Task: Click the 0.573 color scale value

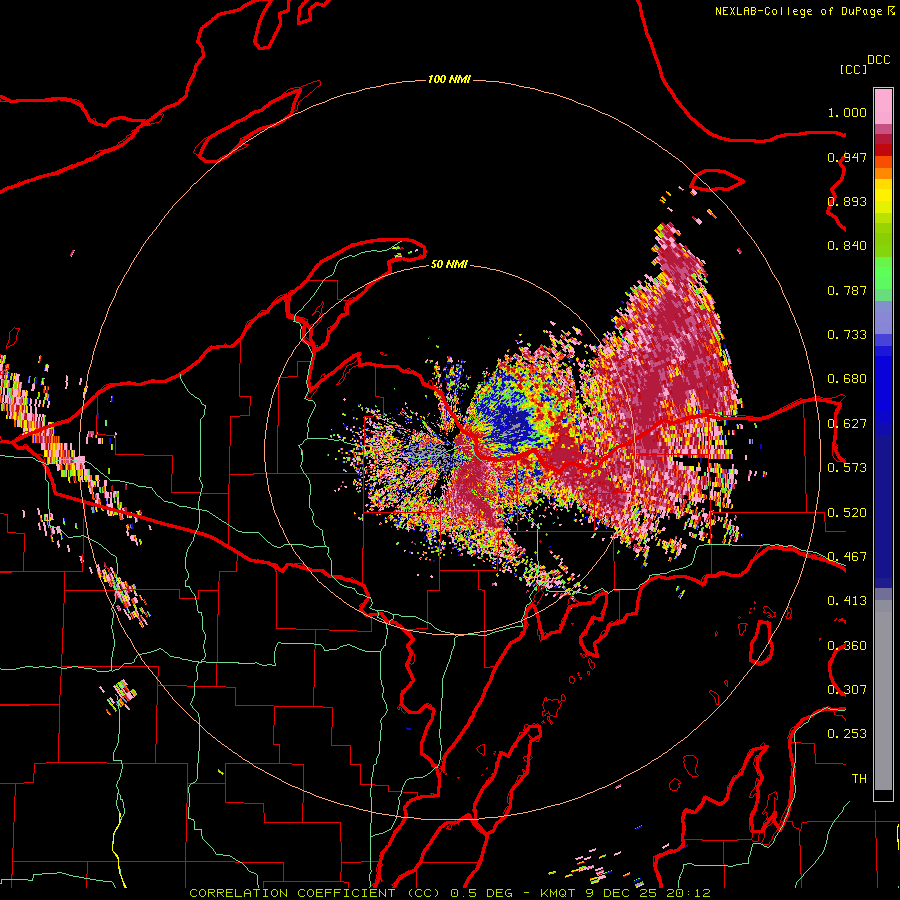Action: click(847, 468)
